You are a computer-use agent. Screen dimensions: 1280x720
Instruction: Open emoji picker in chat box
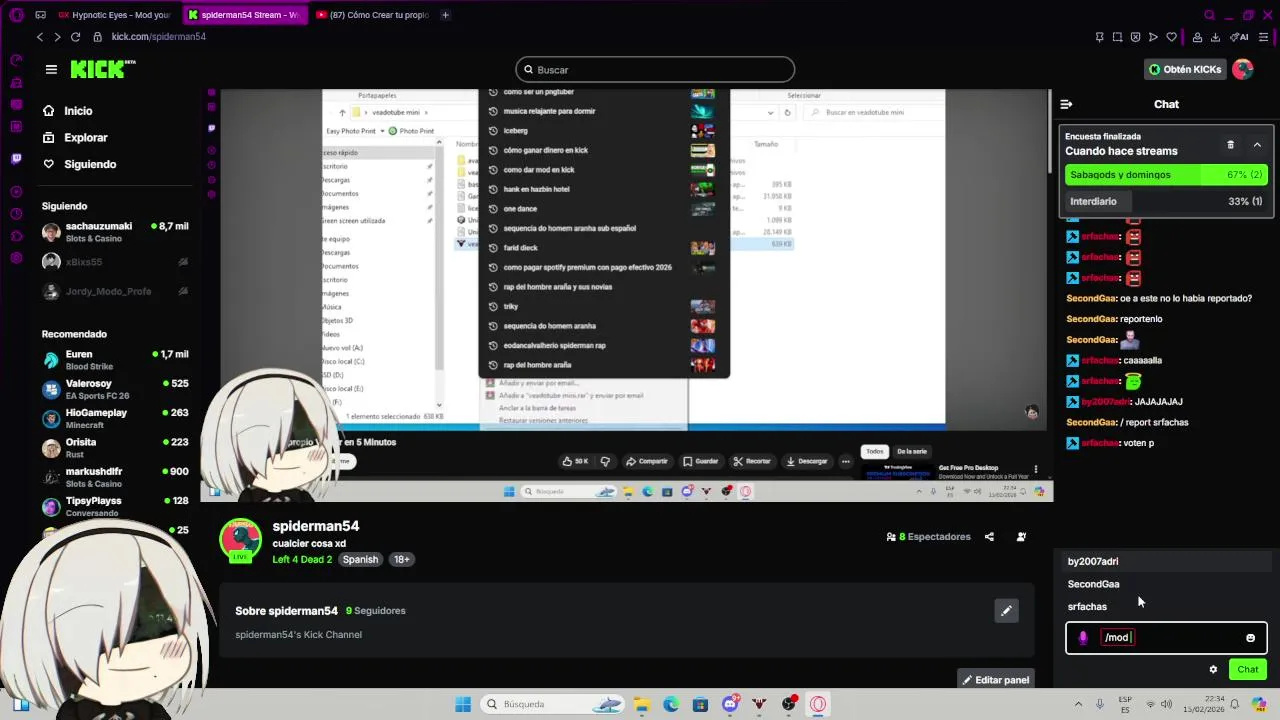click(x=1250, y=638)
